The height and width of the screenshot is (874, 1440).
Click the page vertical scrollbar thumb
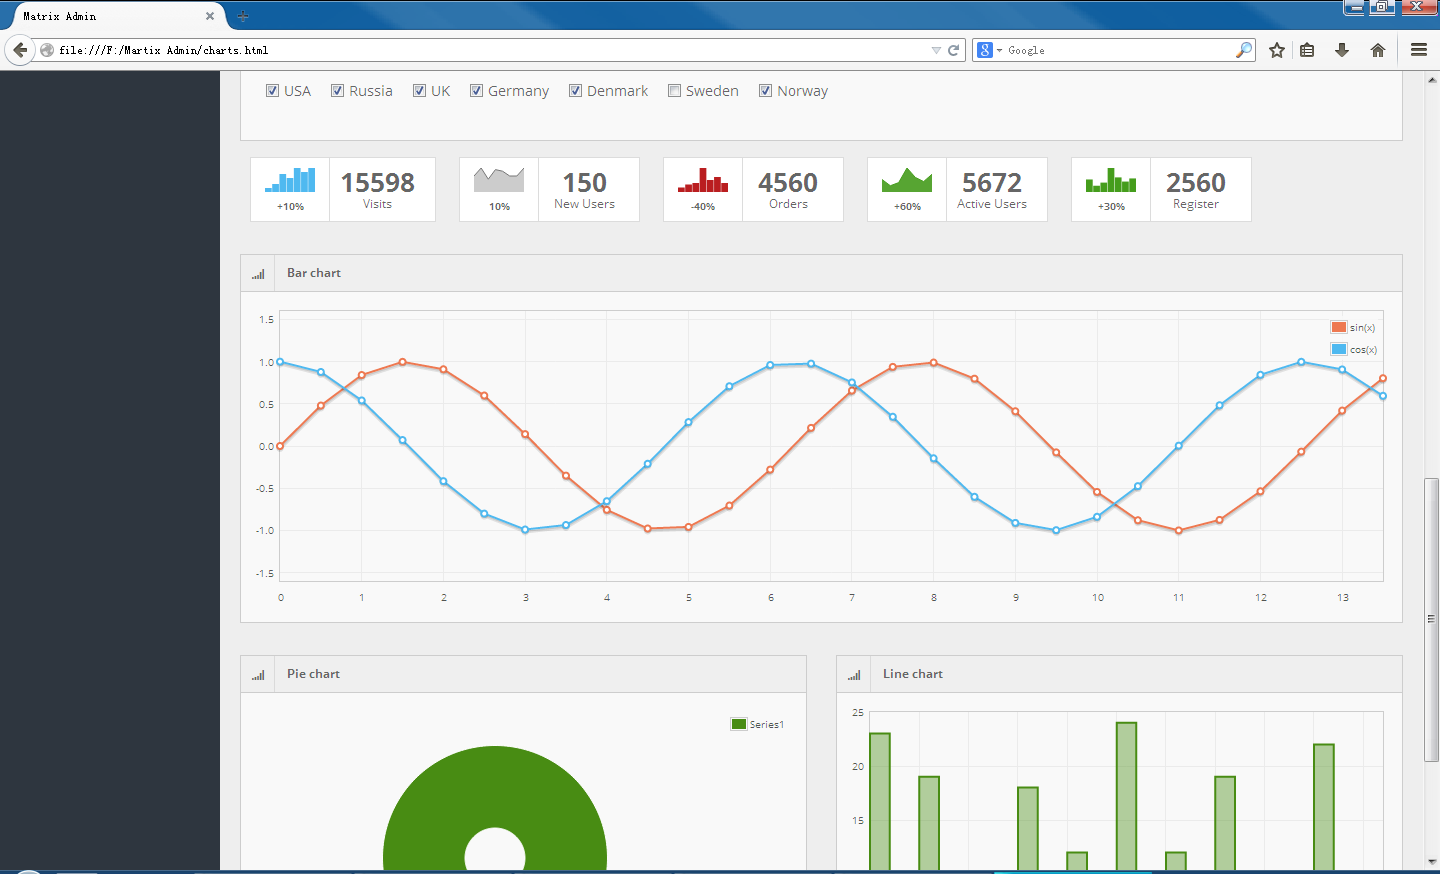pyautogui.click(x=1431, y=620)
